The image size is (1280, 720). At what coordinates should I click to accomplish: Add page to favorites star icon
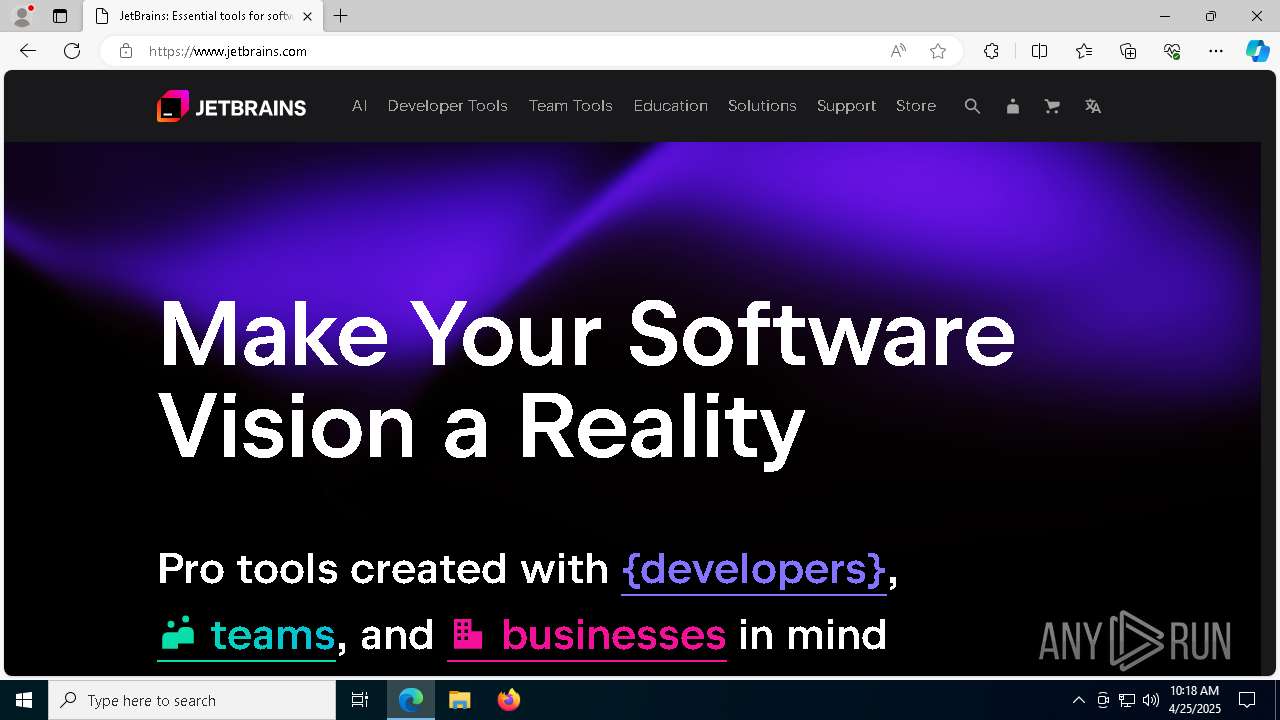click(x=938, y=51)
